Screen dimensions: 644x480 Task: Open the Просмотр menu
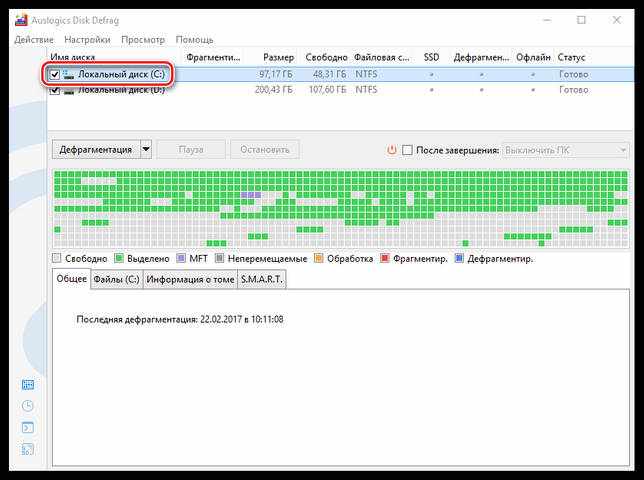click(143, 40)
